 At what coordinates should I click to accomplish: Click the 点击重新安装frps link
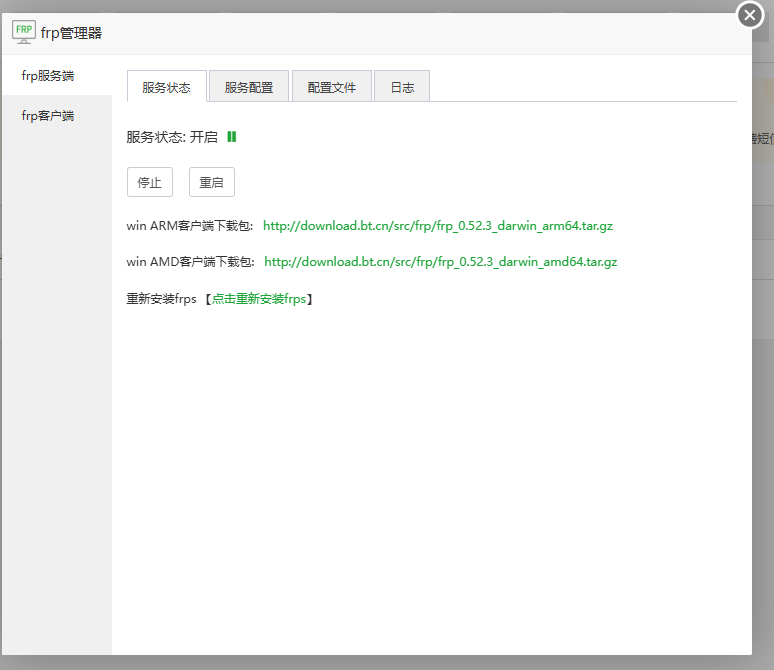click(259, 299)
